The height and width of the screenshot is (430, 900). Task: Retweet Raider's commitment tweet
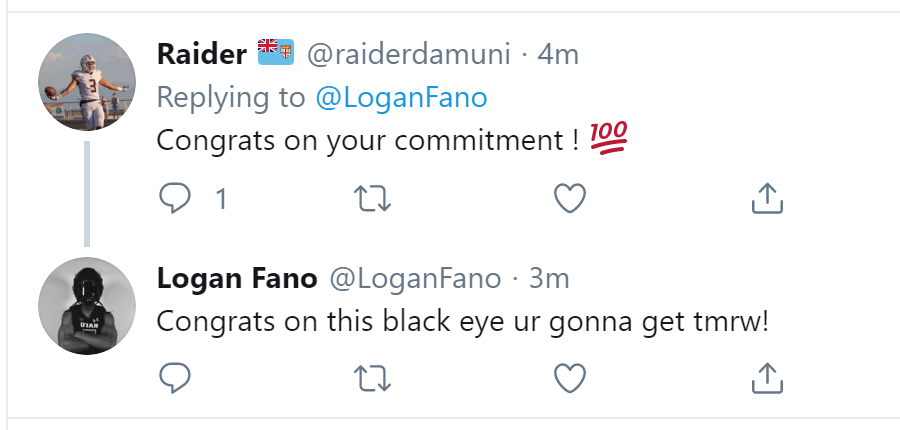372,200
